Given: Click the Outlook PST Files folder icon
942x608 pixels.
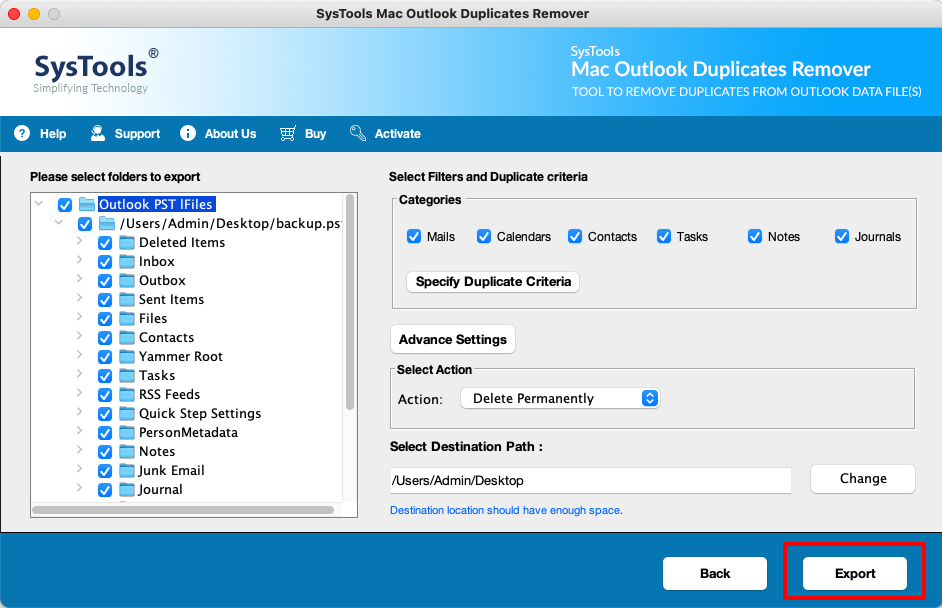Looking at the screenshot, I should point(87,204).
